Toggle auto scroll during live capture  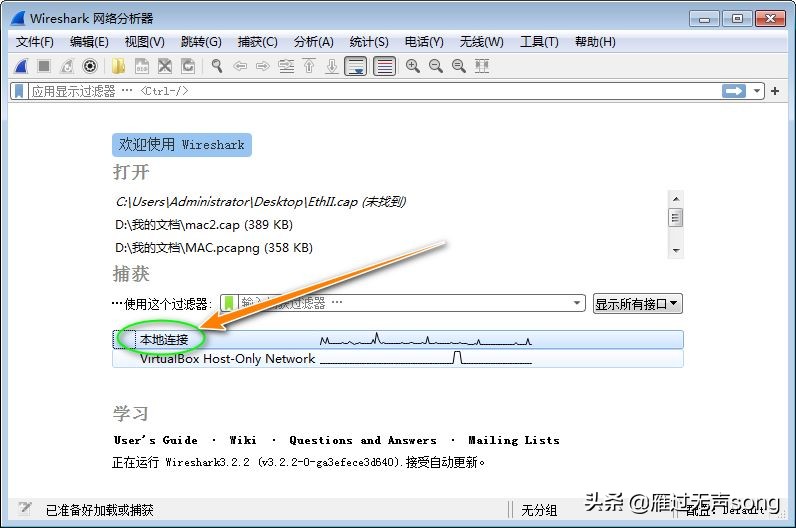(355, 66)
